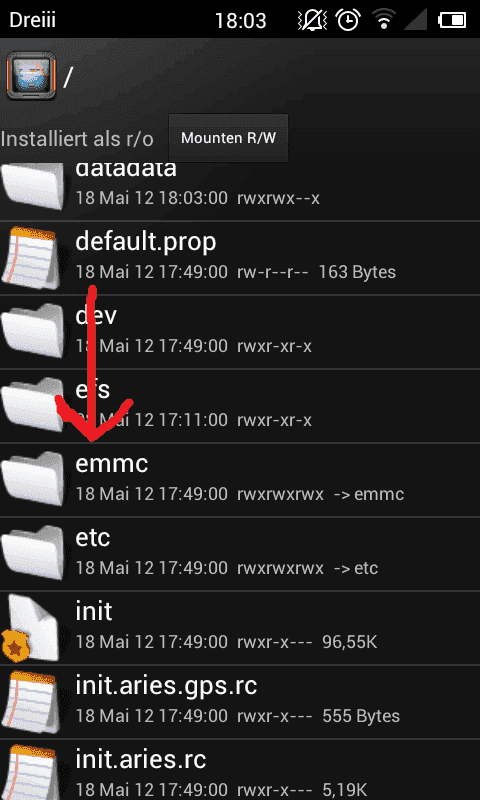
Task: Select the init file icon with badge
Action: coord(30,628)
